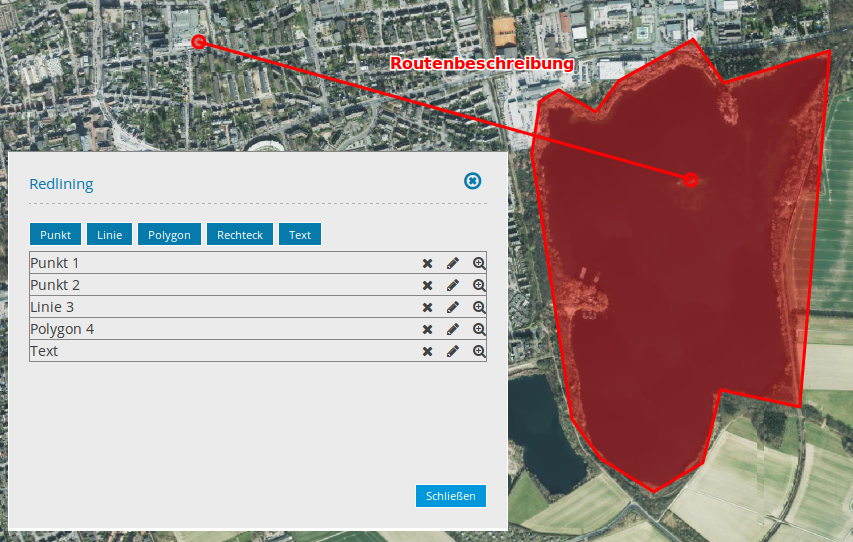Close the Redlining dialog with the round X icon
The height and width of the screenshot is (542, 853).
click(x=472, y=181)
